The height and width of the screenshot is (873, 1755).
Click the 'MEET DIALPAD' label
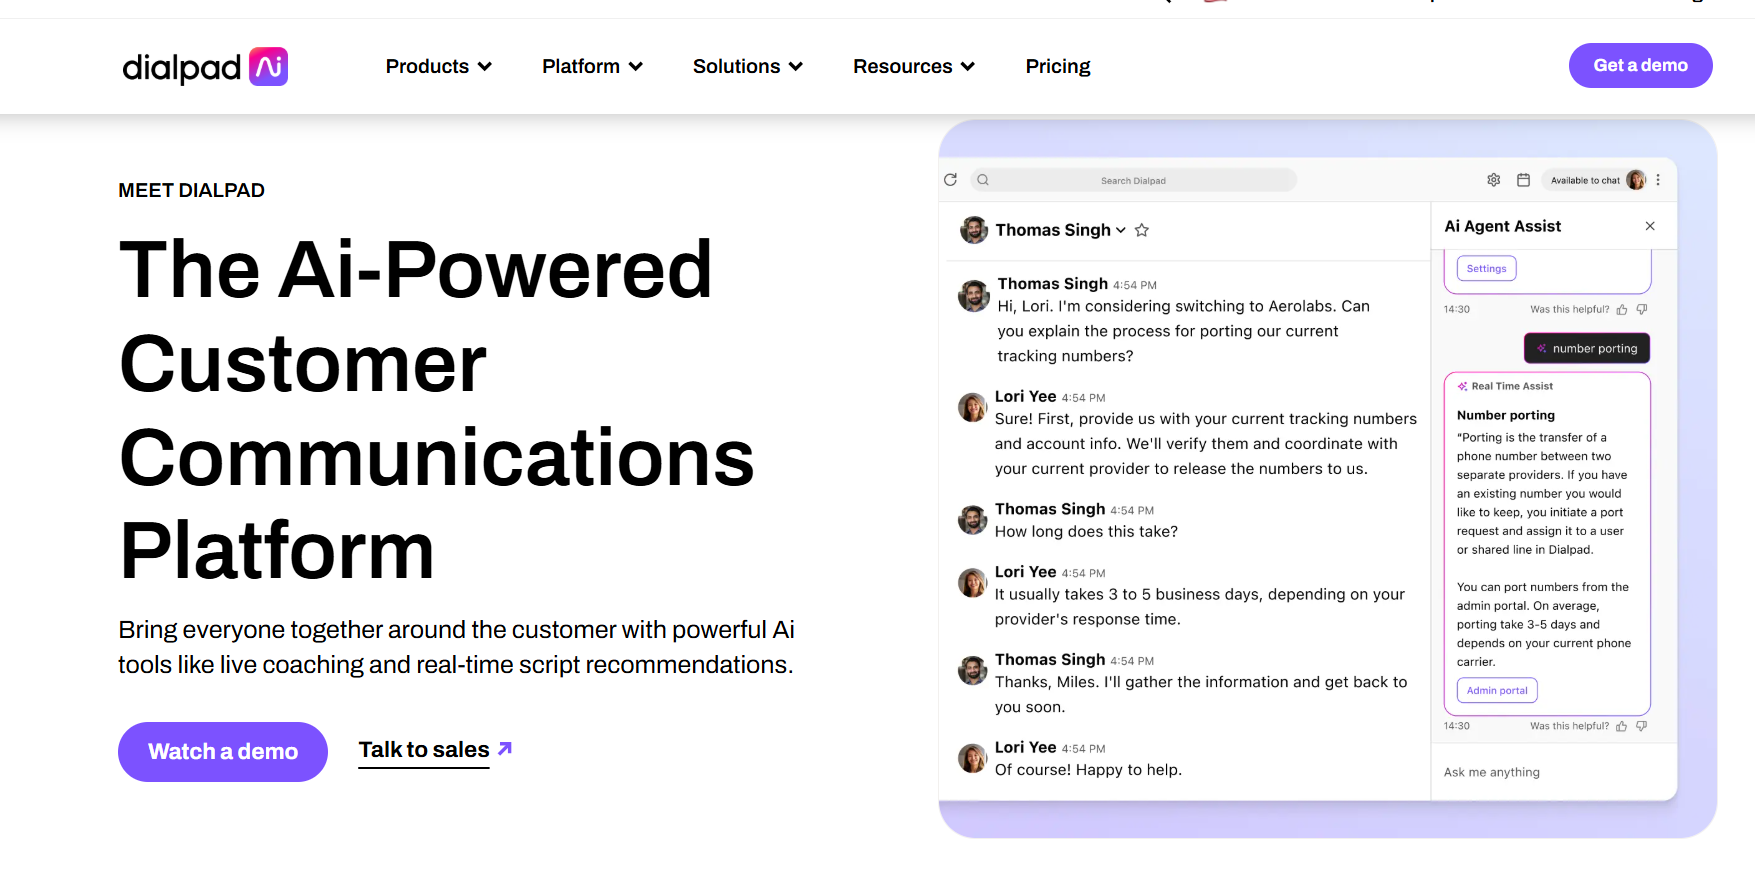(191, 190)
